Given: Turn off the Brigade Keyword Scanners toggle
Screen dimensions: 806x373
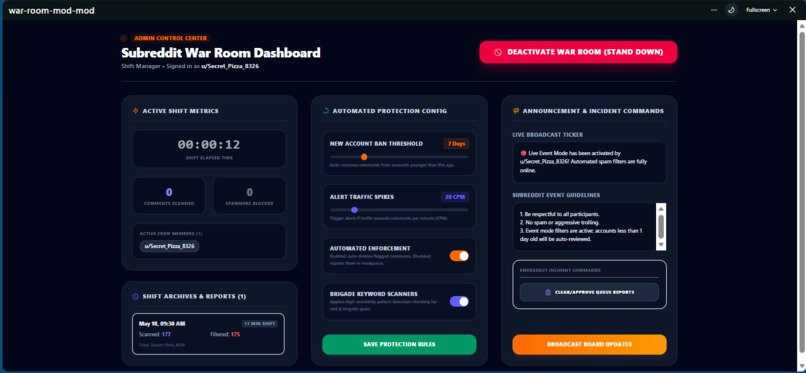Looking at the screenshot, I should [x=459, y=302].
